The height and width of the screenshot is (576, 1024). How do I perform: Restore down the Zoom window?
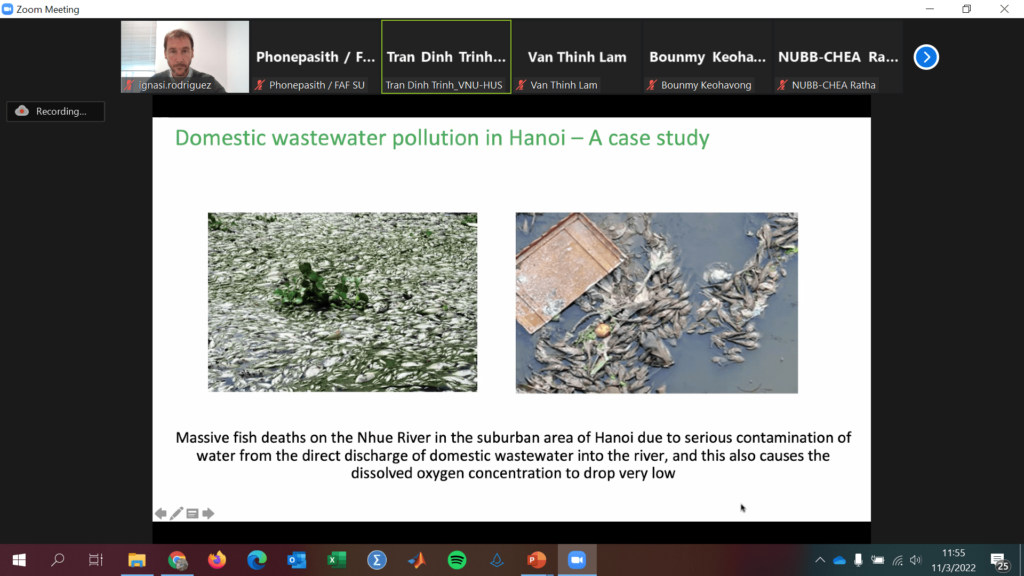967,9
